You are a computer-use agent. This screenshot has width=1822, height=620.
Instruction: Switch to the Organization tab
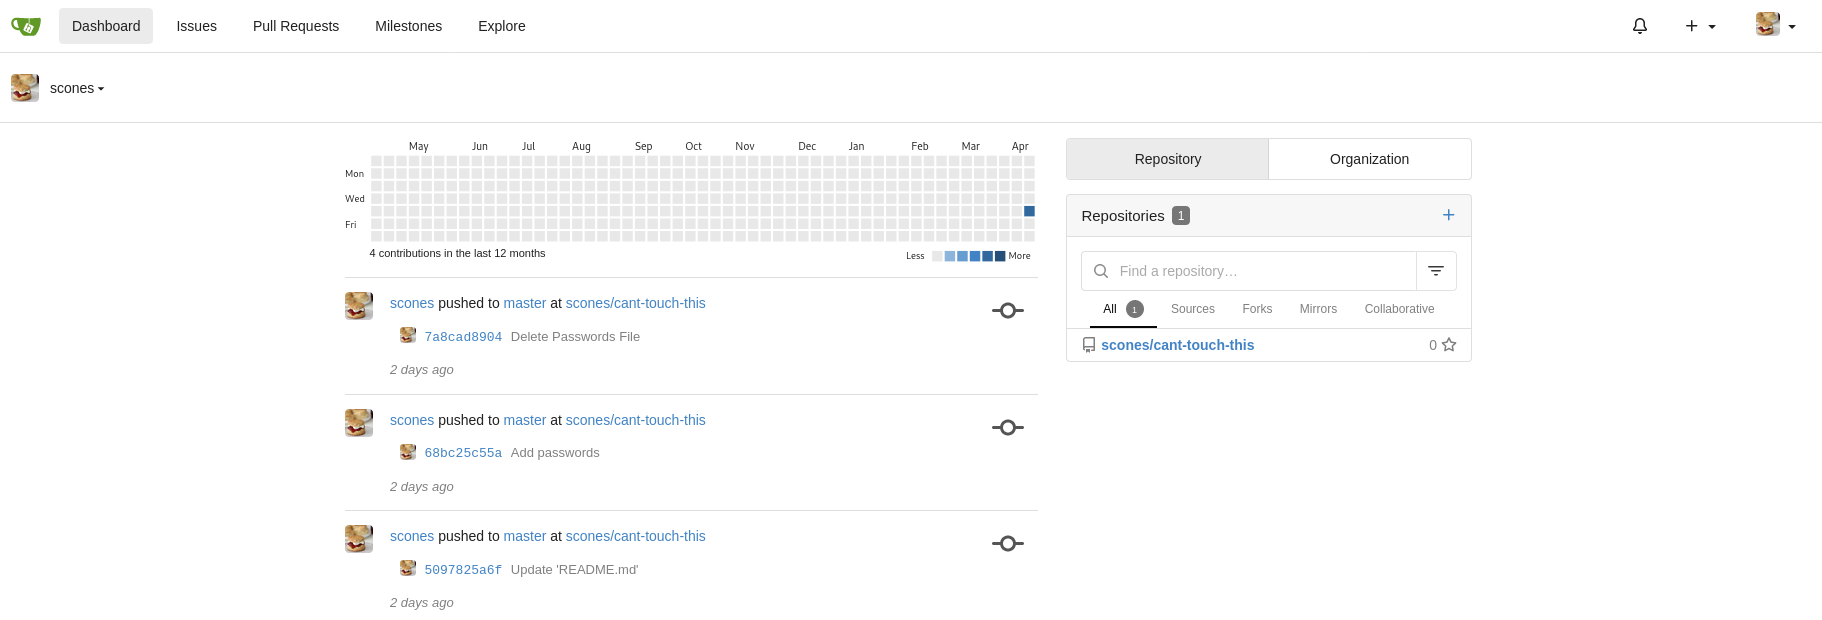[1369, 159]
